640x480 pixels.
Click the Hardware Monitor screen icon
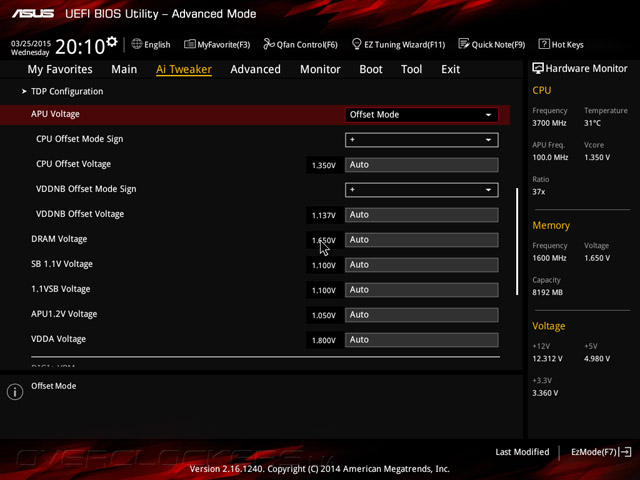pos(538,68)
